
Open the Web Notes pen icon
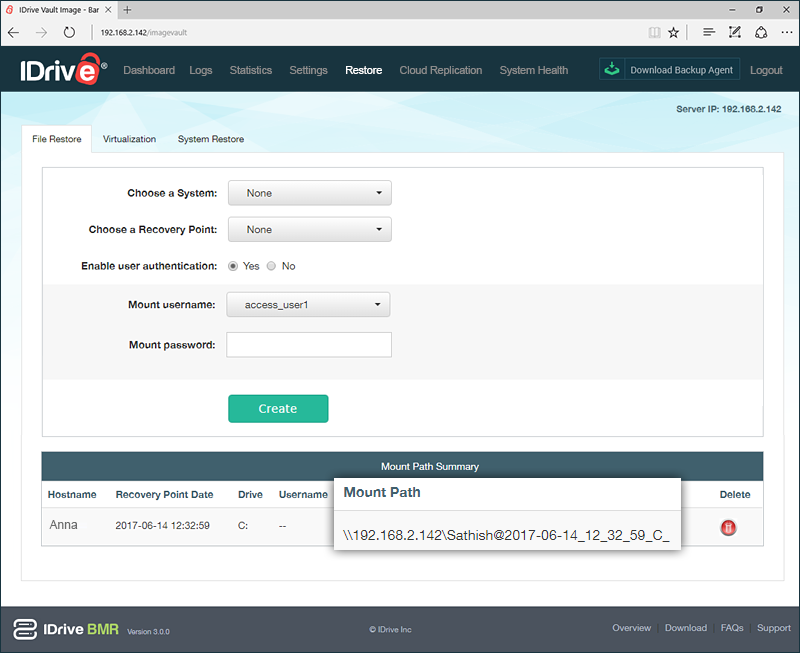(734, 32)
